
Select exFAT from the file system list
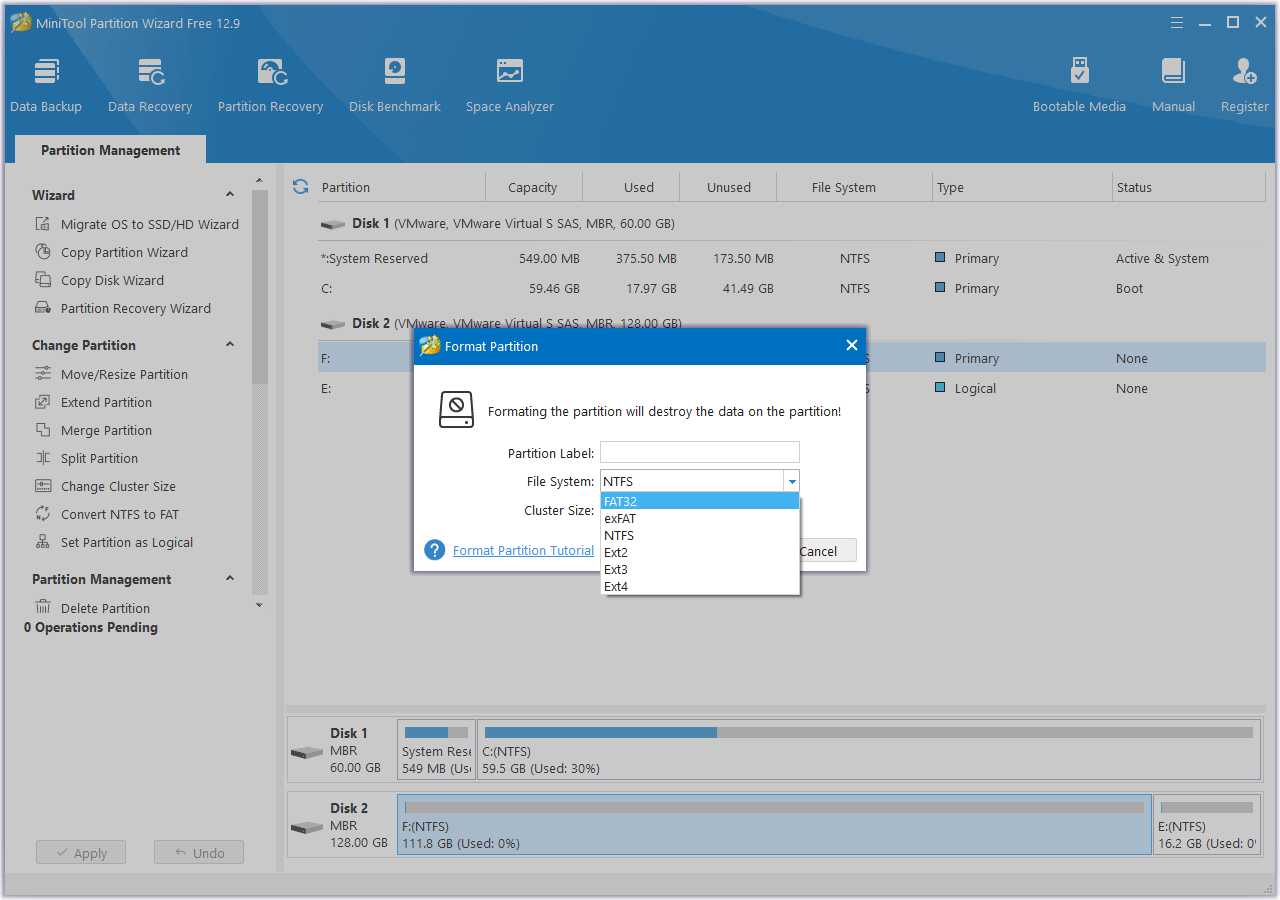click(700, 518)
